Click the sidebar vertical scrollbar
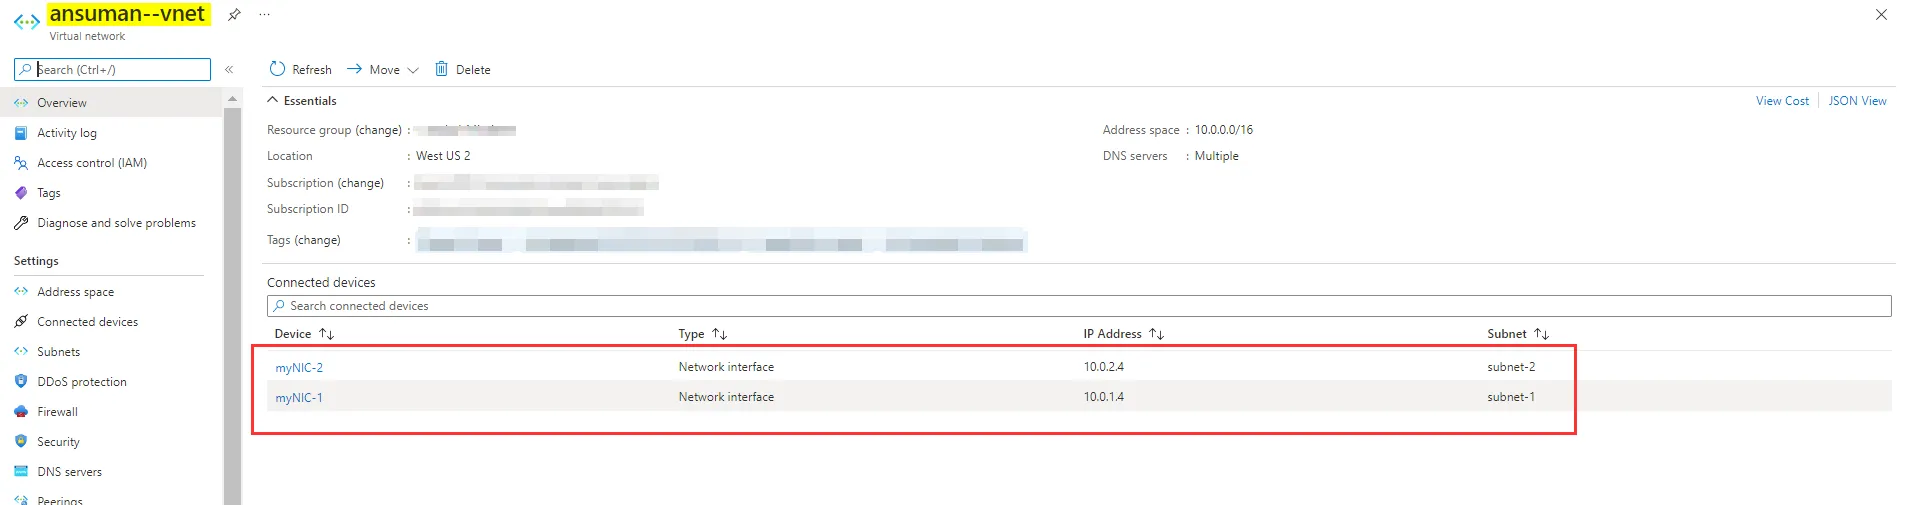The height and width of the screenshot is (505, 1913). point(233,305)
